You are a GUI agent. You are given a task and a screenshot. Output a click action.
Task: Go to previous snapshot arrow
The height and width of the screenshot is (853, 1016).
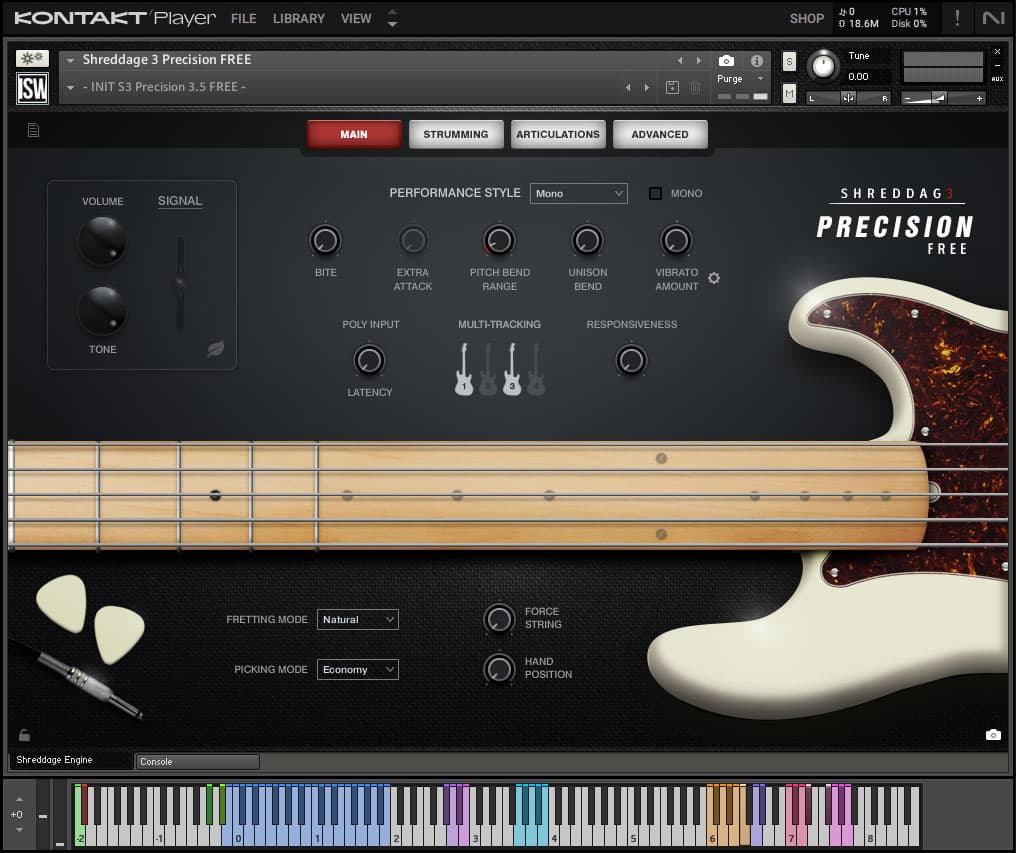[628, 88]
